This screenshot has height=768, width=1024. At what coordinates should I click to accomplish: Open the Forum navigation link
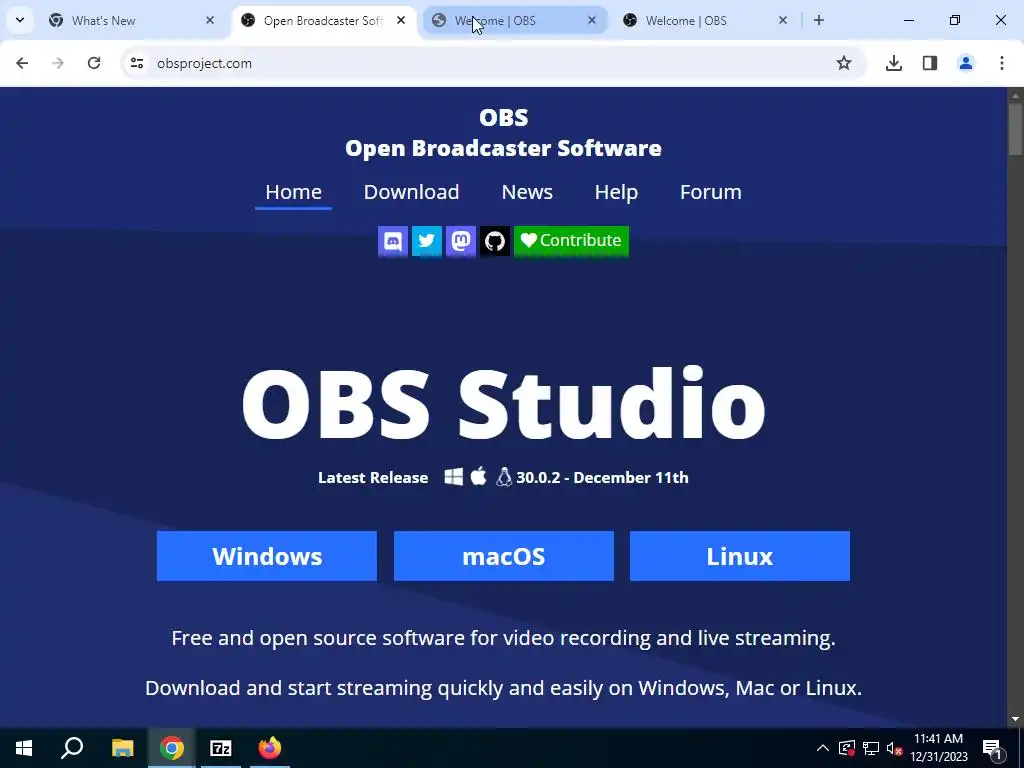click(x=711, y=192)
